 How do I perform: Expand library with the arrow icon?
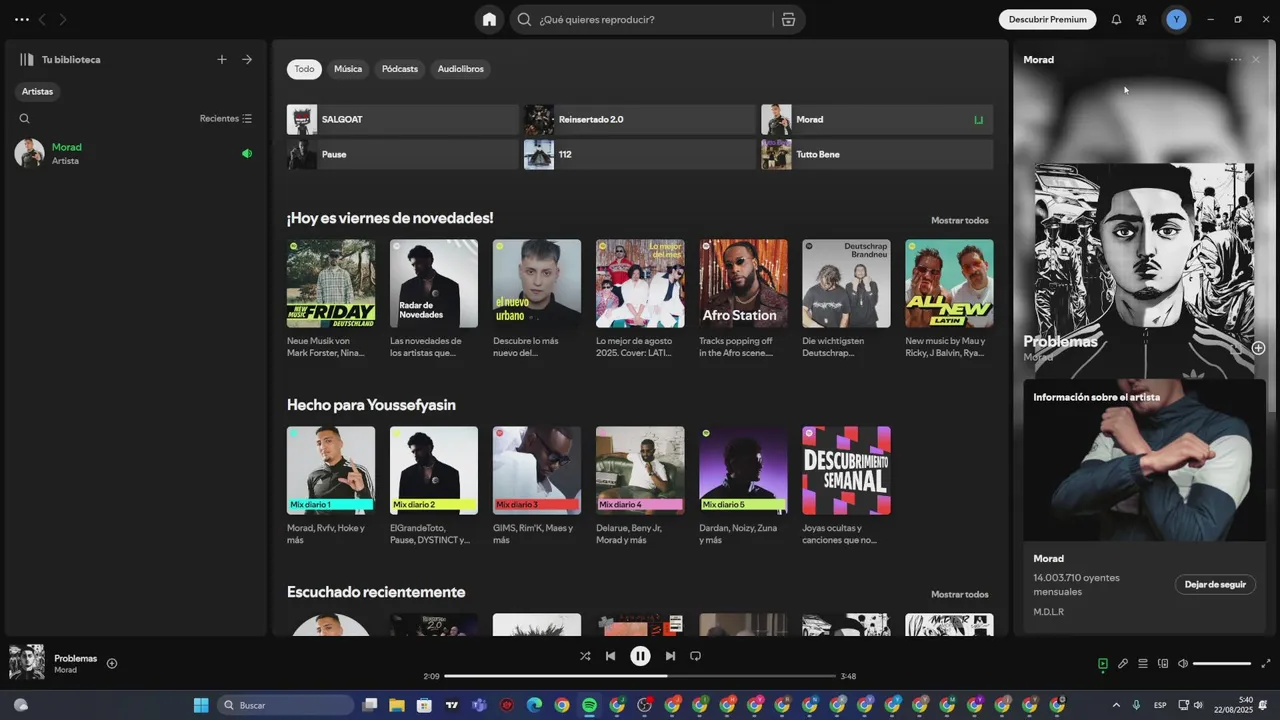tap(247, 59)
